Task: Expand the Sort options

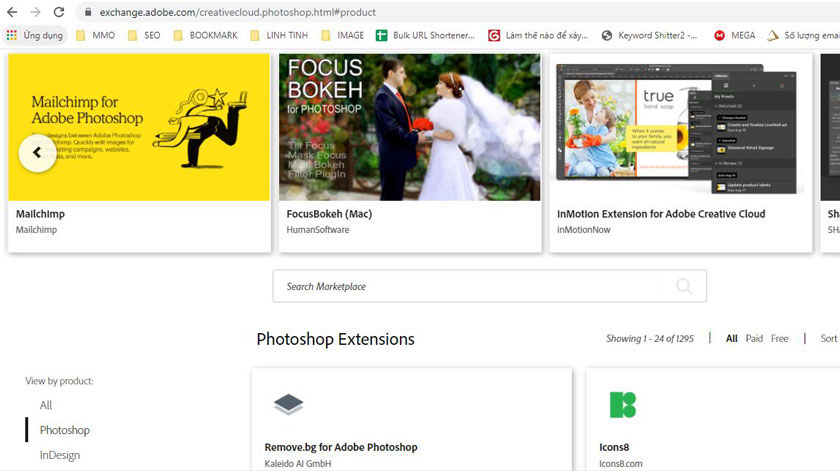Action: coord(828,338)
